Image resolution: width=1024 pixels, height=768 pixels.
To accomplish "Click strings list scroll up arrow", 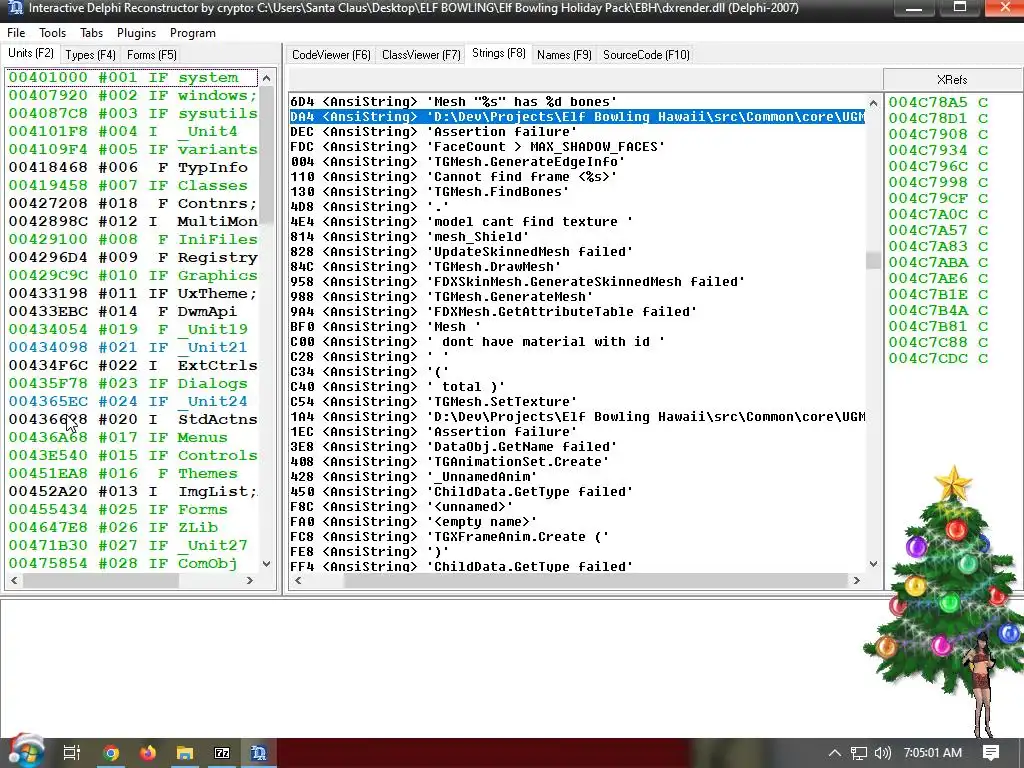I will [x=873, y=103].
